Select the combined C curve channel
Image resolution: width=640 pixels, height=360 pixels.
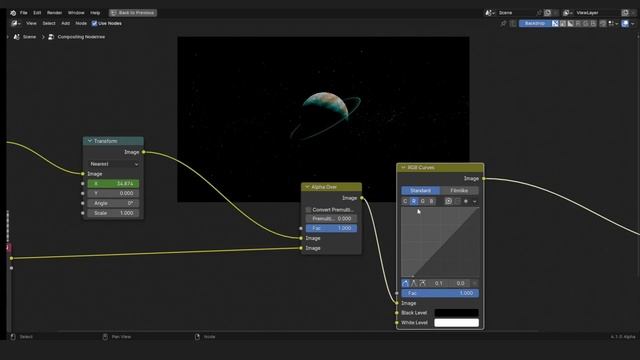405,201
